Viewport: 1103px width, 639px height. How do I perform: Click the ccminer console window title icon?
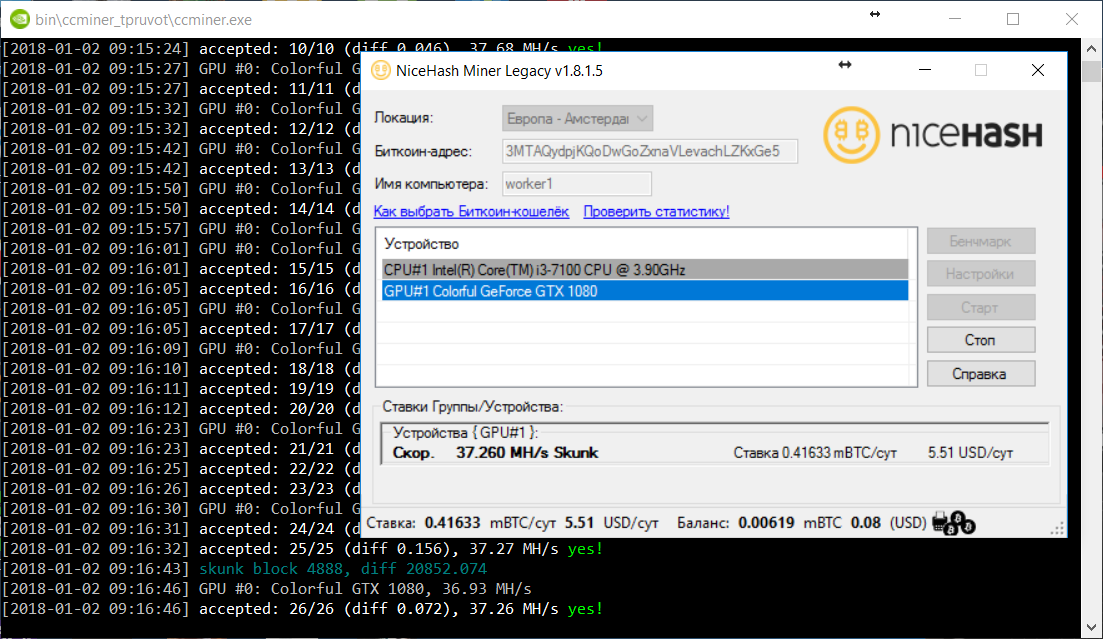[18, 19]
